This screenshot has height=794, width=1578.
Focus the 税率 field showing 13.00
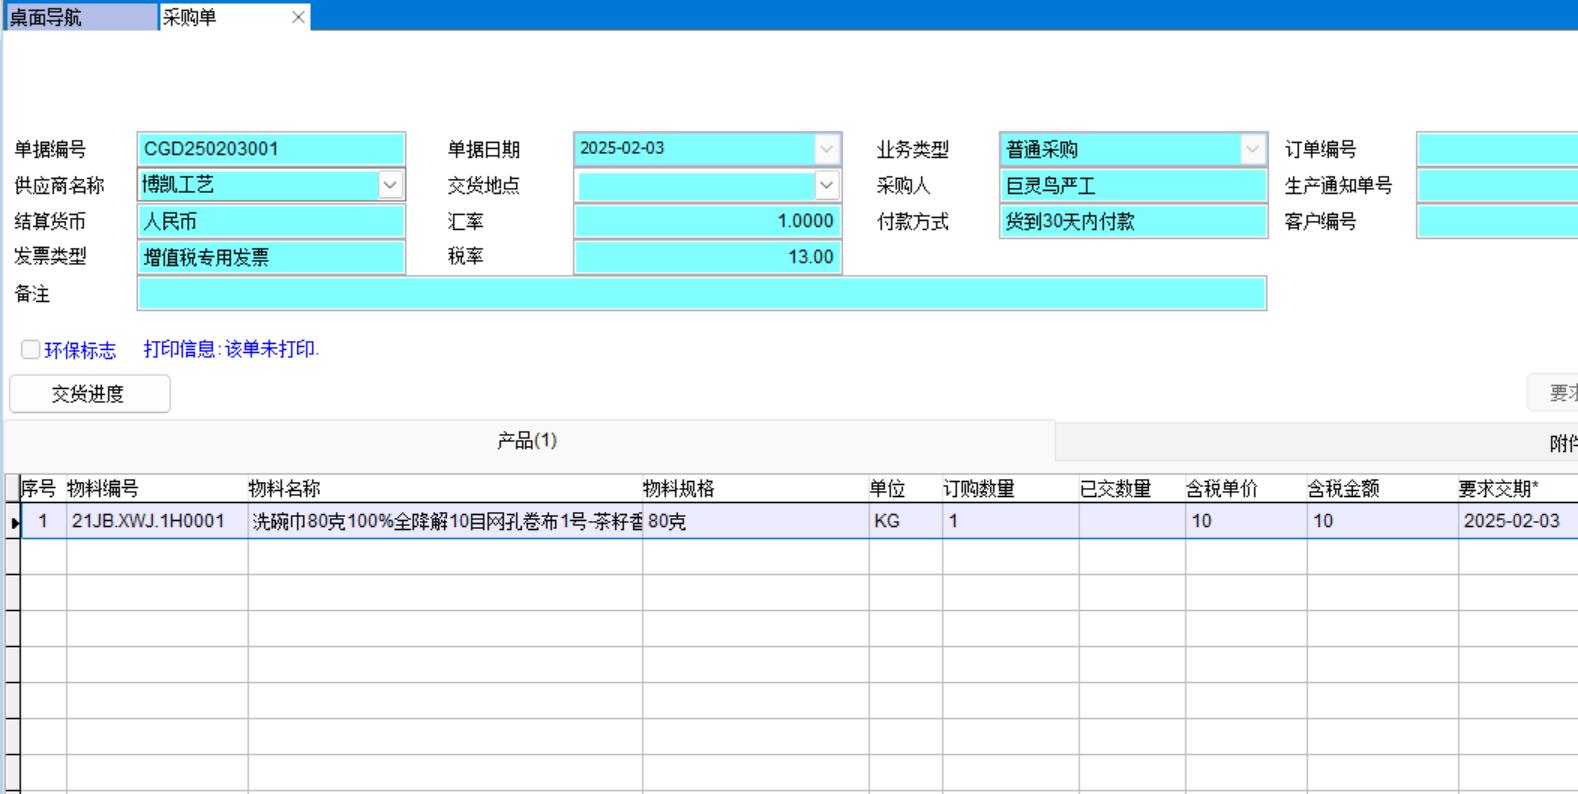coord(707,257)
